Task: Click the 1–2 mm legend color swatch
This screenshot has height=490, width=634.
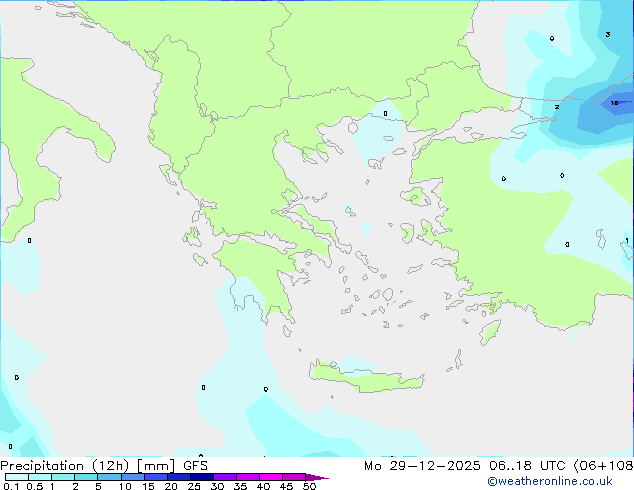Action: 63,477
